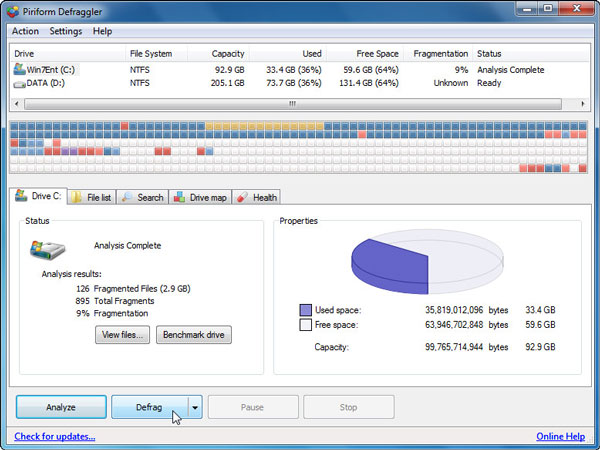This screenshot has height=450, width=600.
Task: Open the Settings menu
Action: click(x=66, y=31)
